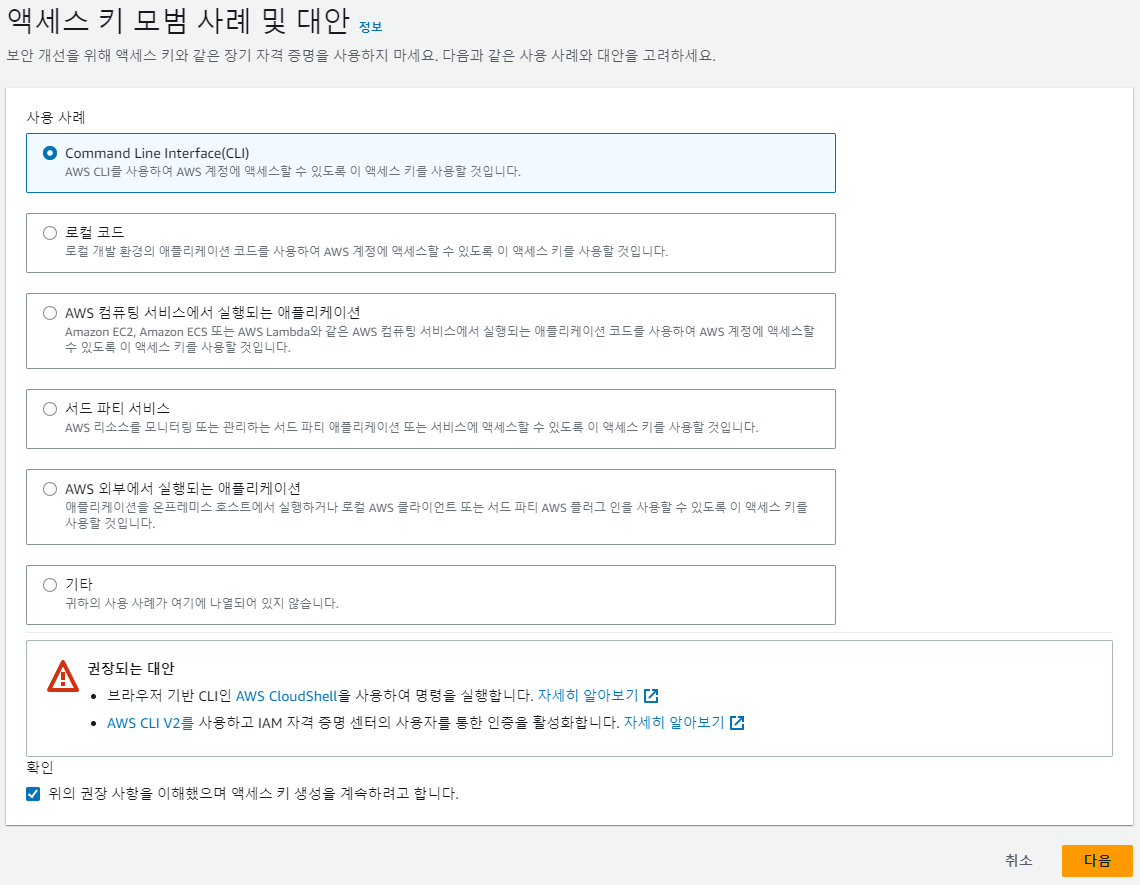Click the 확인 section label
Image resolution: width=1140 pixels, height=885 pixels.
point(40,767)
